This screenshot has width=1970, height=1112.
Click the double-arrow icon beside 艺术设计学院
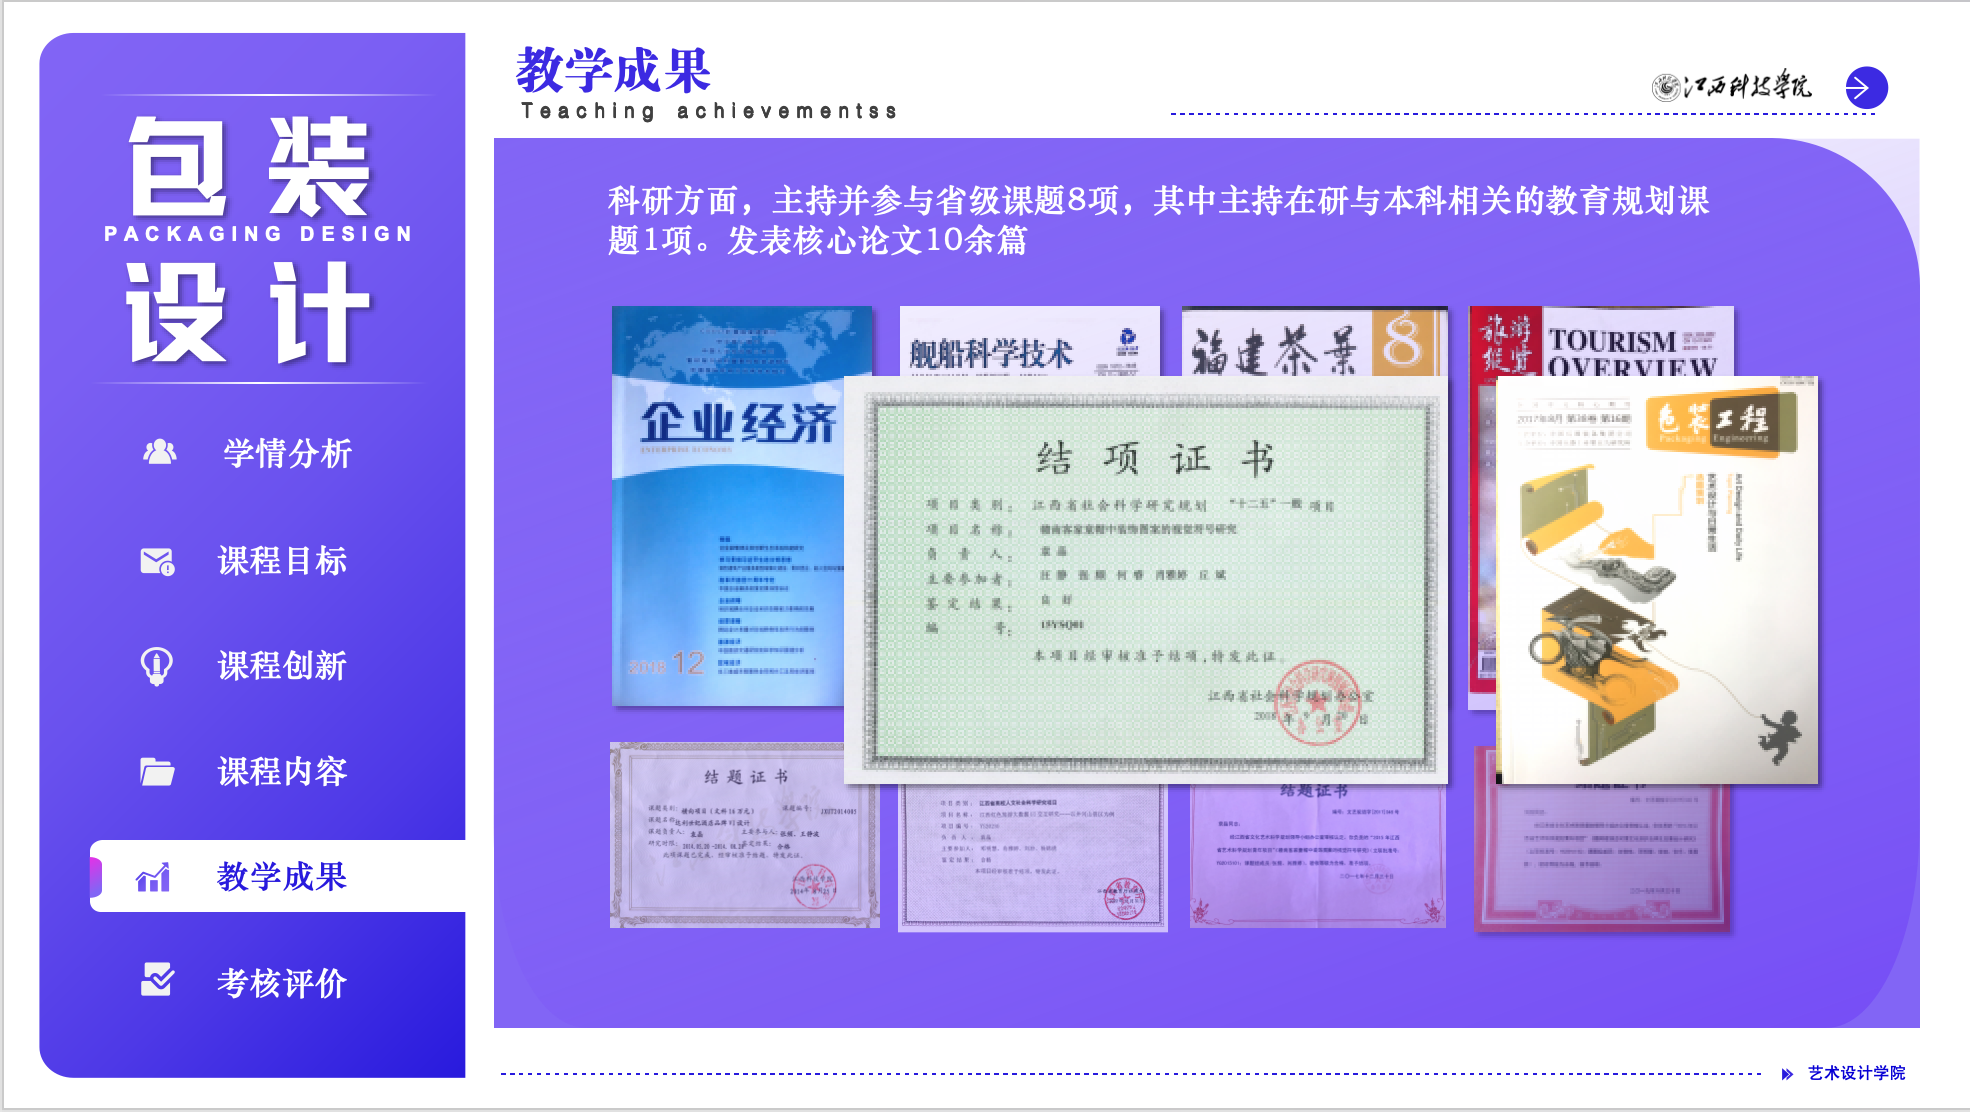1787,1074
